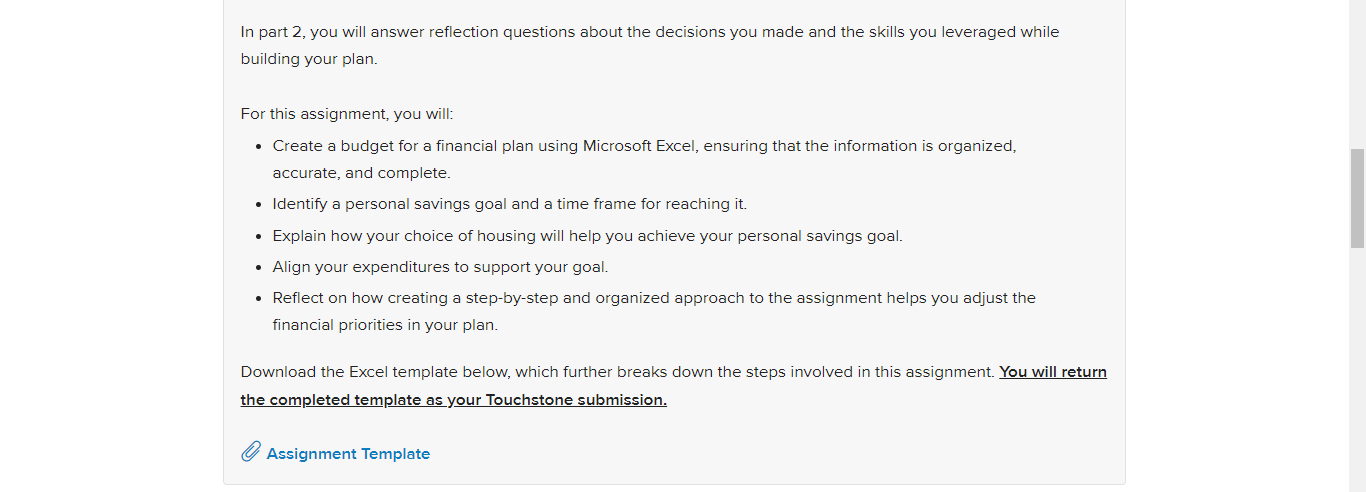Click the vertical scrollbar thumb
The image size is (1366, 492).
point(1357,198)
